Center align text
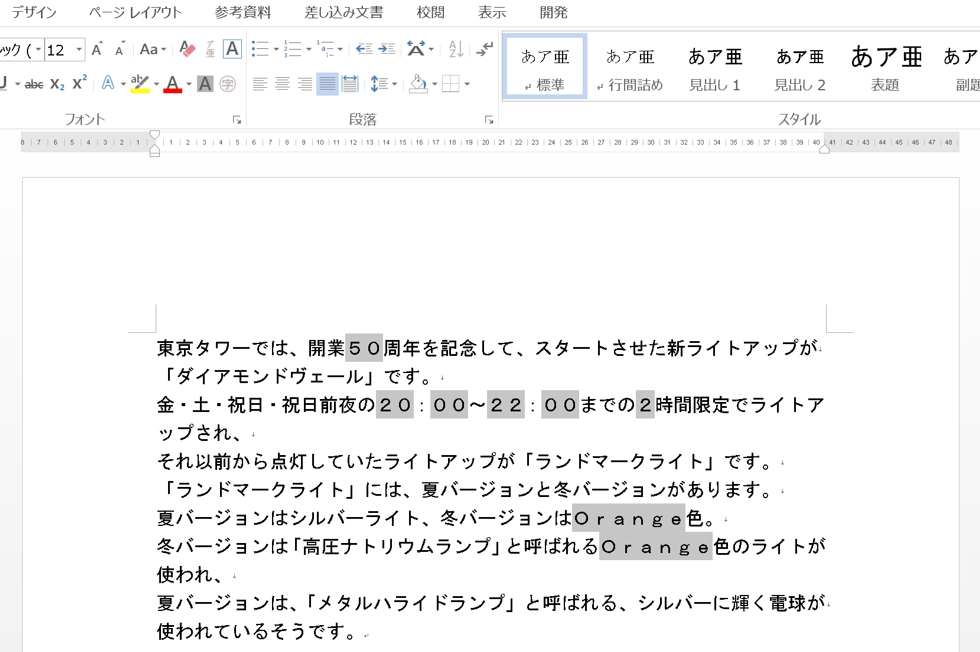980x652 pixels. click(x=282, y=83)
